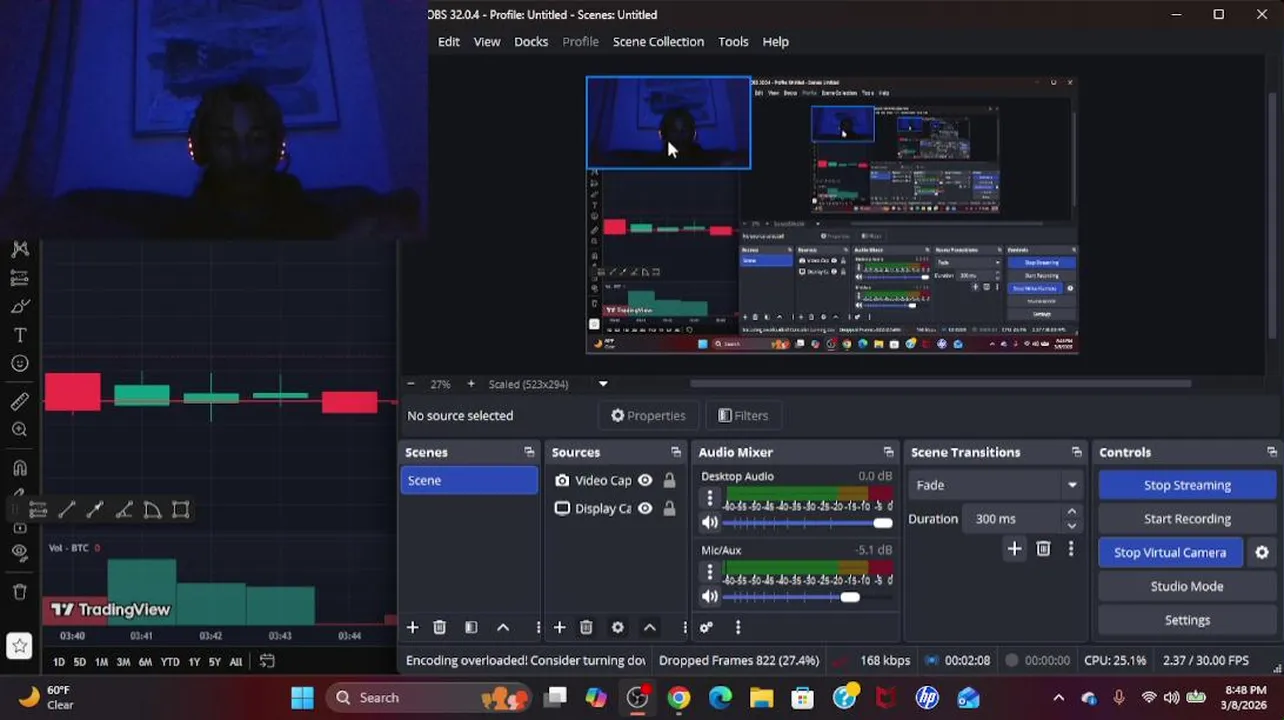Image resolution: width=1284 pixels, height=720 pixels.
Task: Adjust the Desktop Audio volume slider
Action: tap(808, 523)
